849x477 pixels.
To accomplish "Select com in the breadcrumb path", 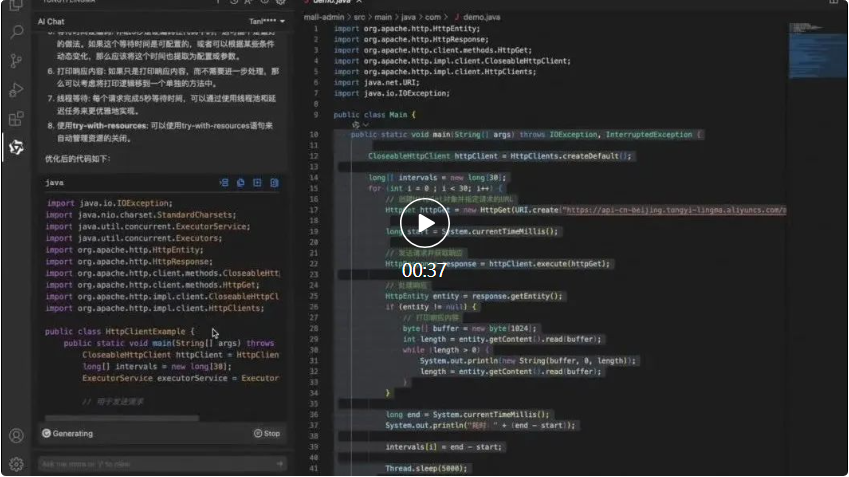I will pyautogui.click(x=433, y=17).
